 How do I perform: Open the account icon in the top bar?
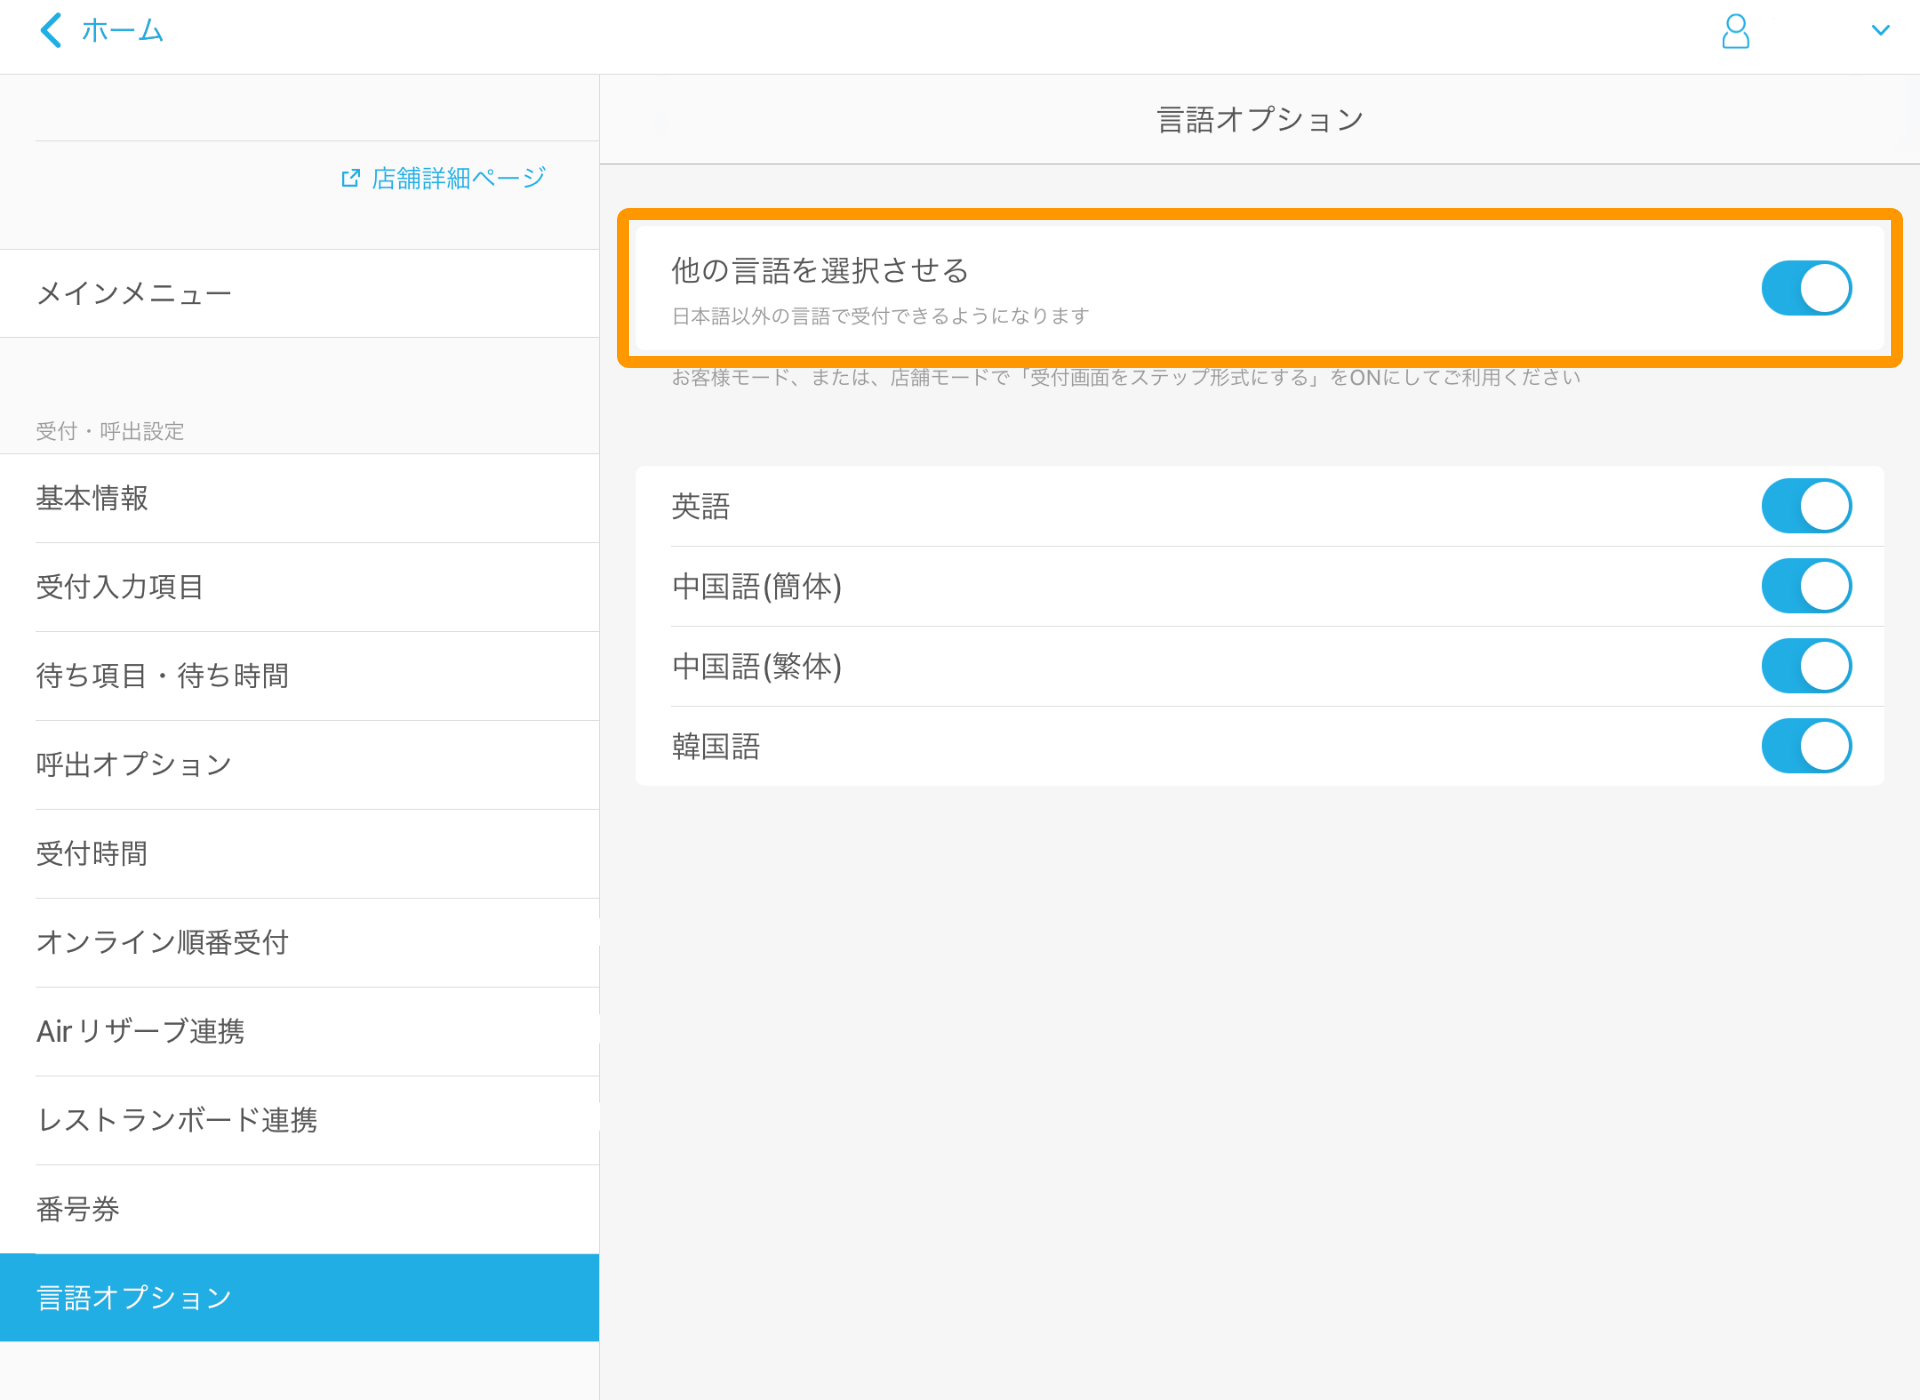tap(1736, 31)
